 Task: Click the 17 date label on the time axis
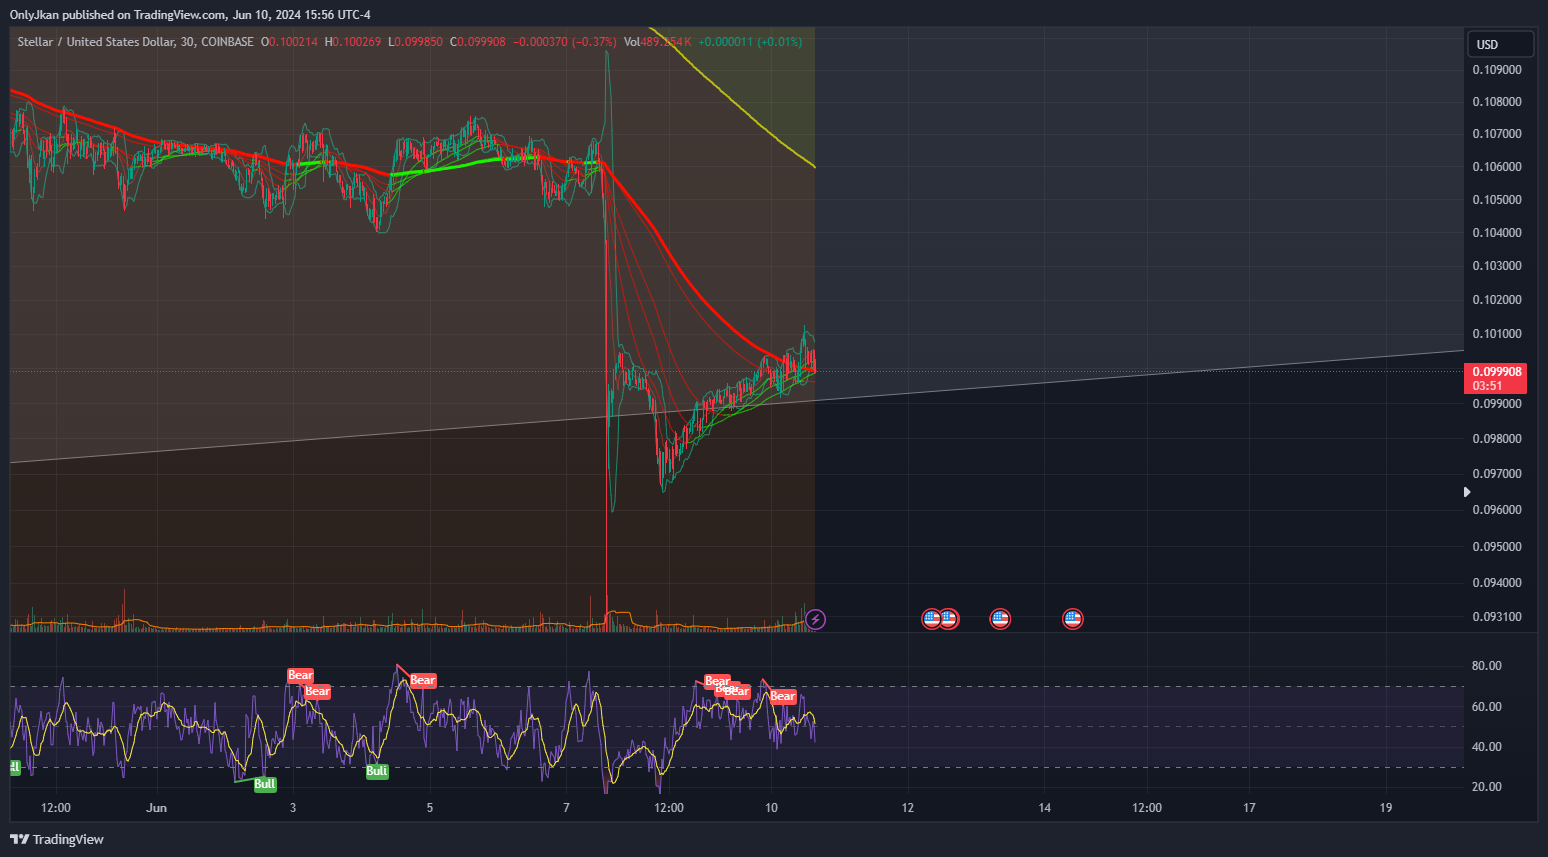click(1249, 808)
